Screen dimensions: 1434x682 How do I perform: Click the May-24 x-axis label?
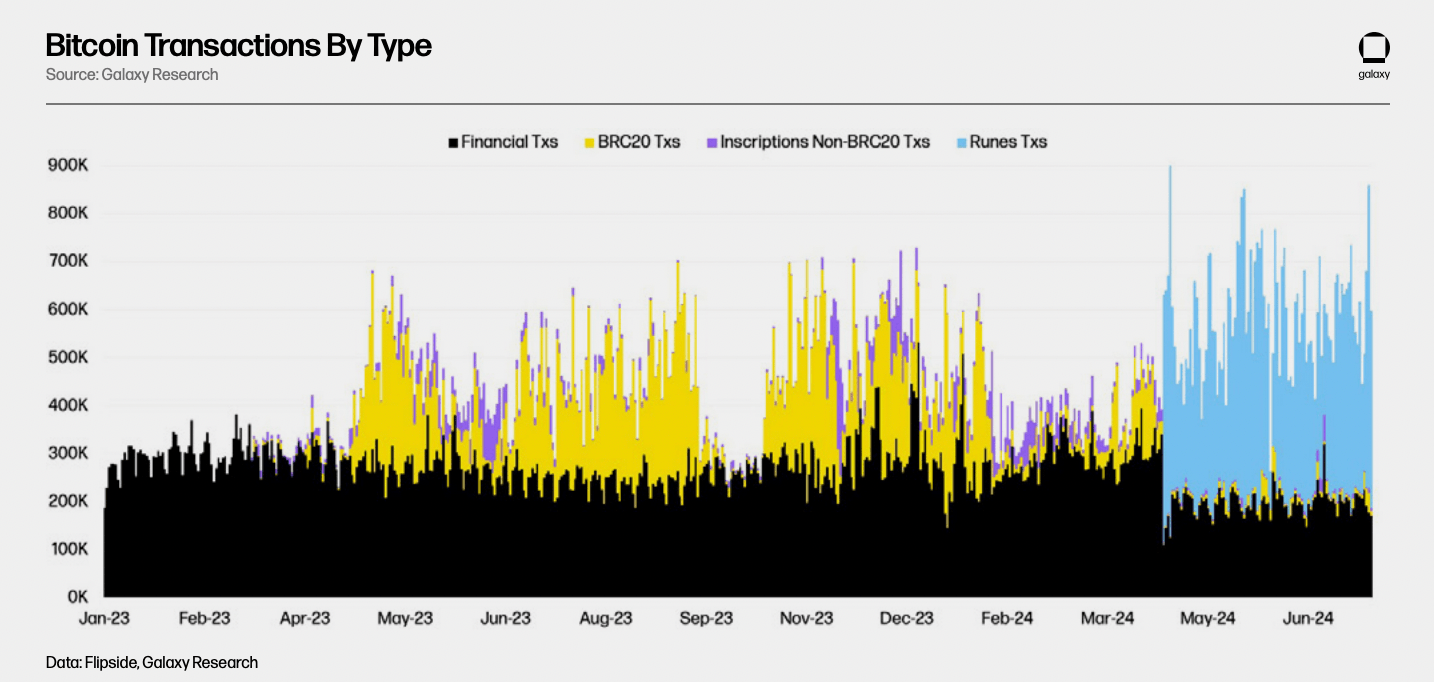pos(1208,619)
